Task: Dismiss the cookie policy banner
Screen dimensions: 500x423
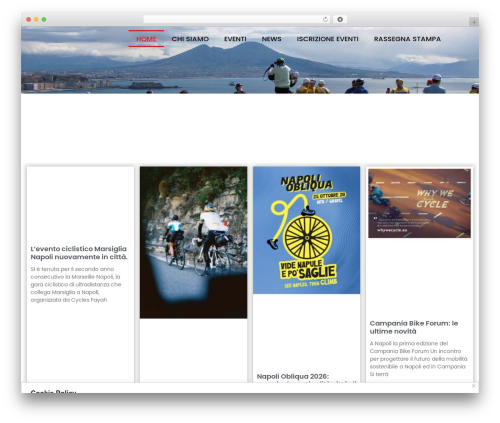Action: pos(473,386)
